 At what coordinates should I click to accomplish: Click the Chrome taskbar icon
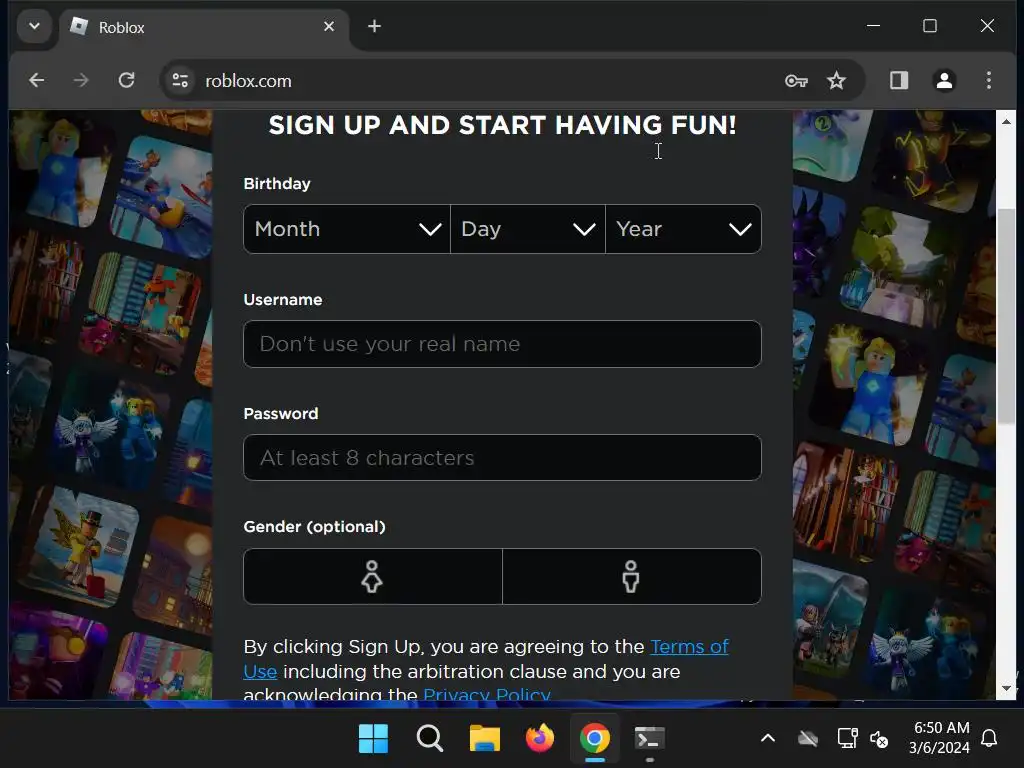(594, 739)
